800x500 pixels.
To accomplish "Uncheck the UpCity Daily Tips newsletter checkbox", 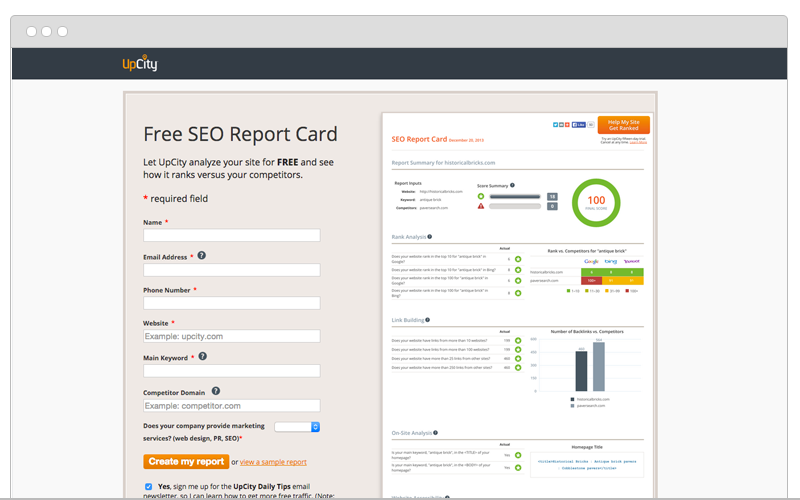I will click(x=148, y=486).
